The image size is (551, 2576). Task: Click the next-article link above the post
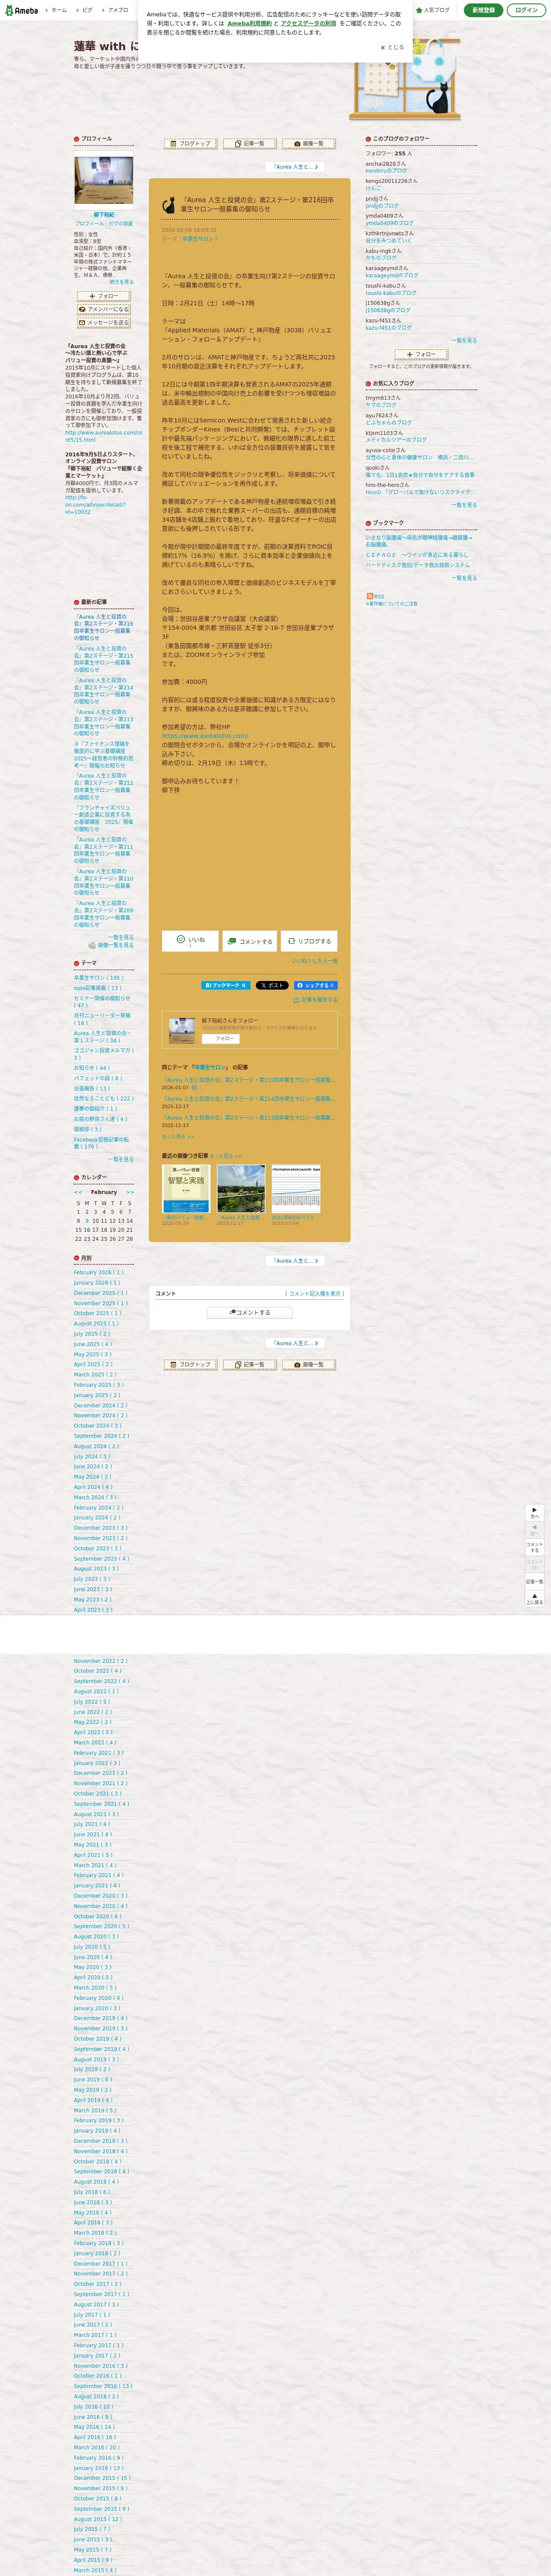tap(295, 167)
